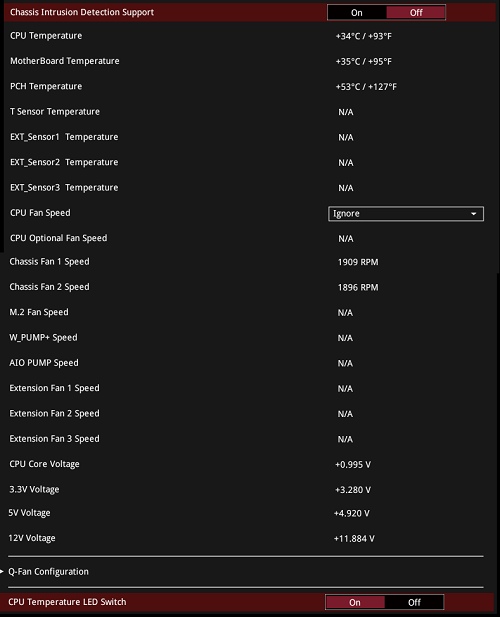Click the +4.920 V value
The image size is (500, 617).
pos(352,513)
